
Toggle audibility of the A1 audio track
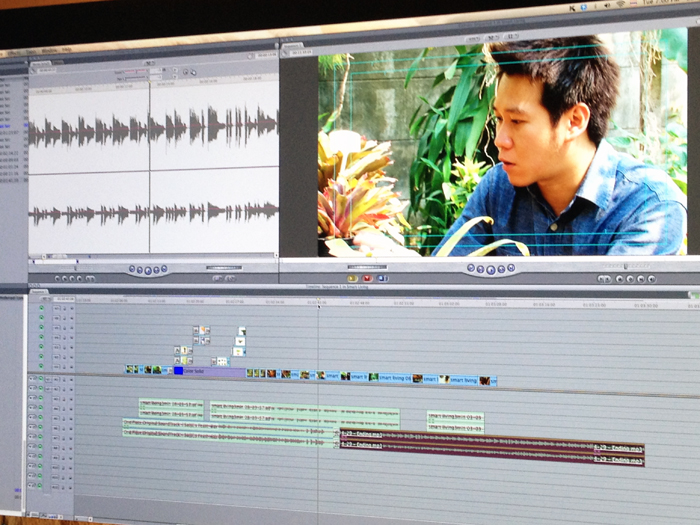click(x=41, y=379)
